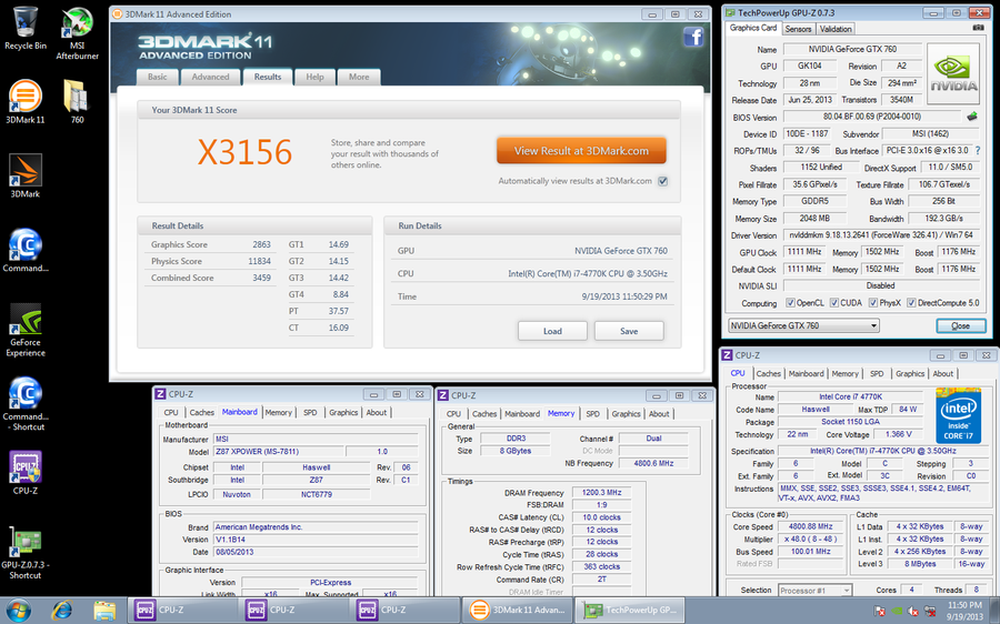
Task: Click View Result at 3DMark.com button
Action: click(582, 151)
